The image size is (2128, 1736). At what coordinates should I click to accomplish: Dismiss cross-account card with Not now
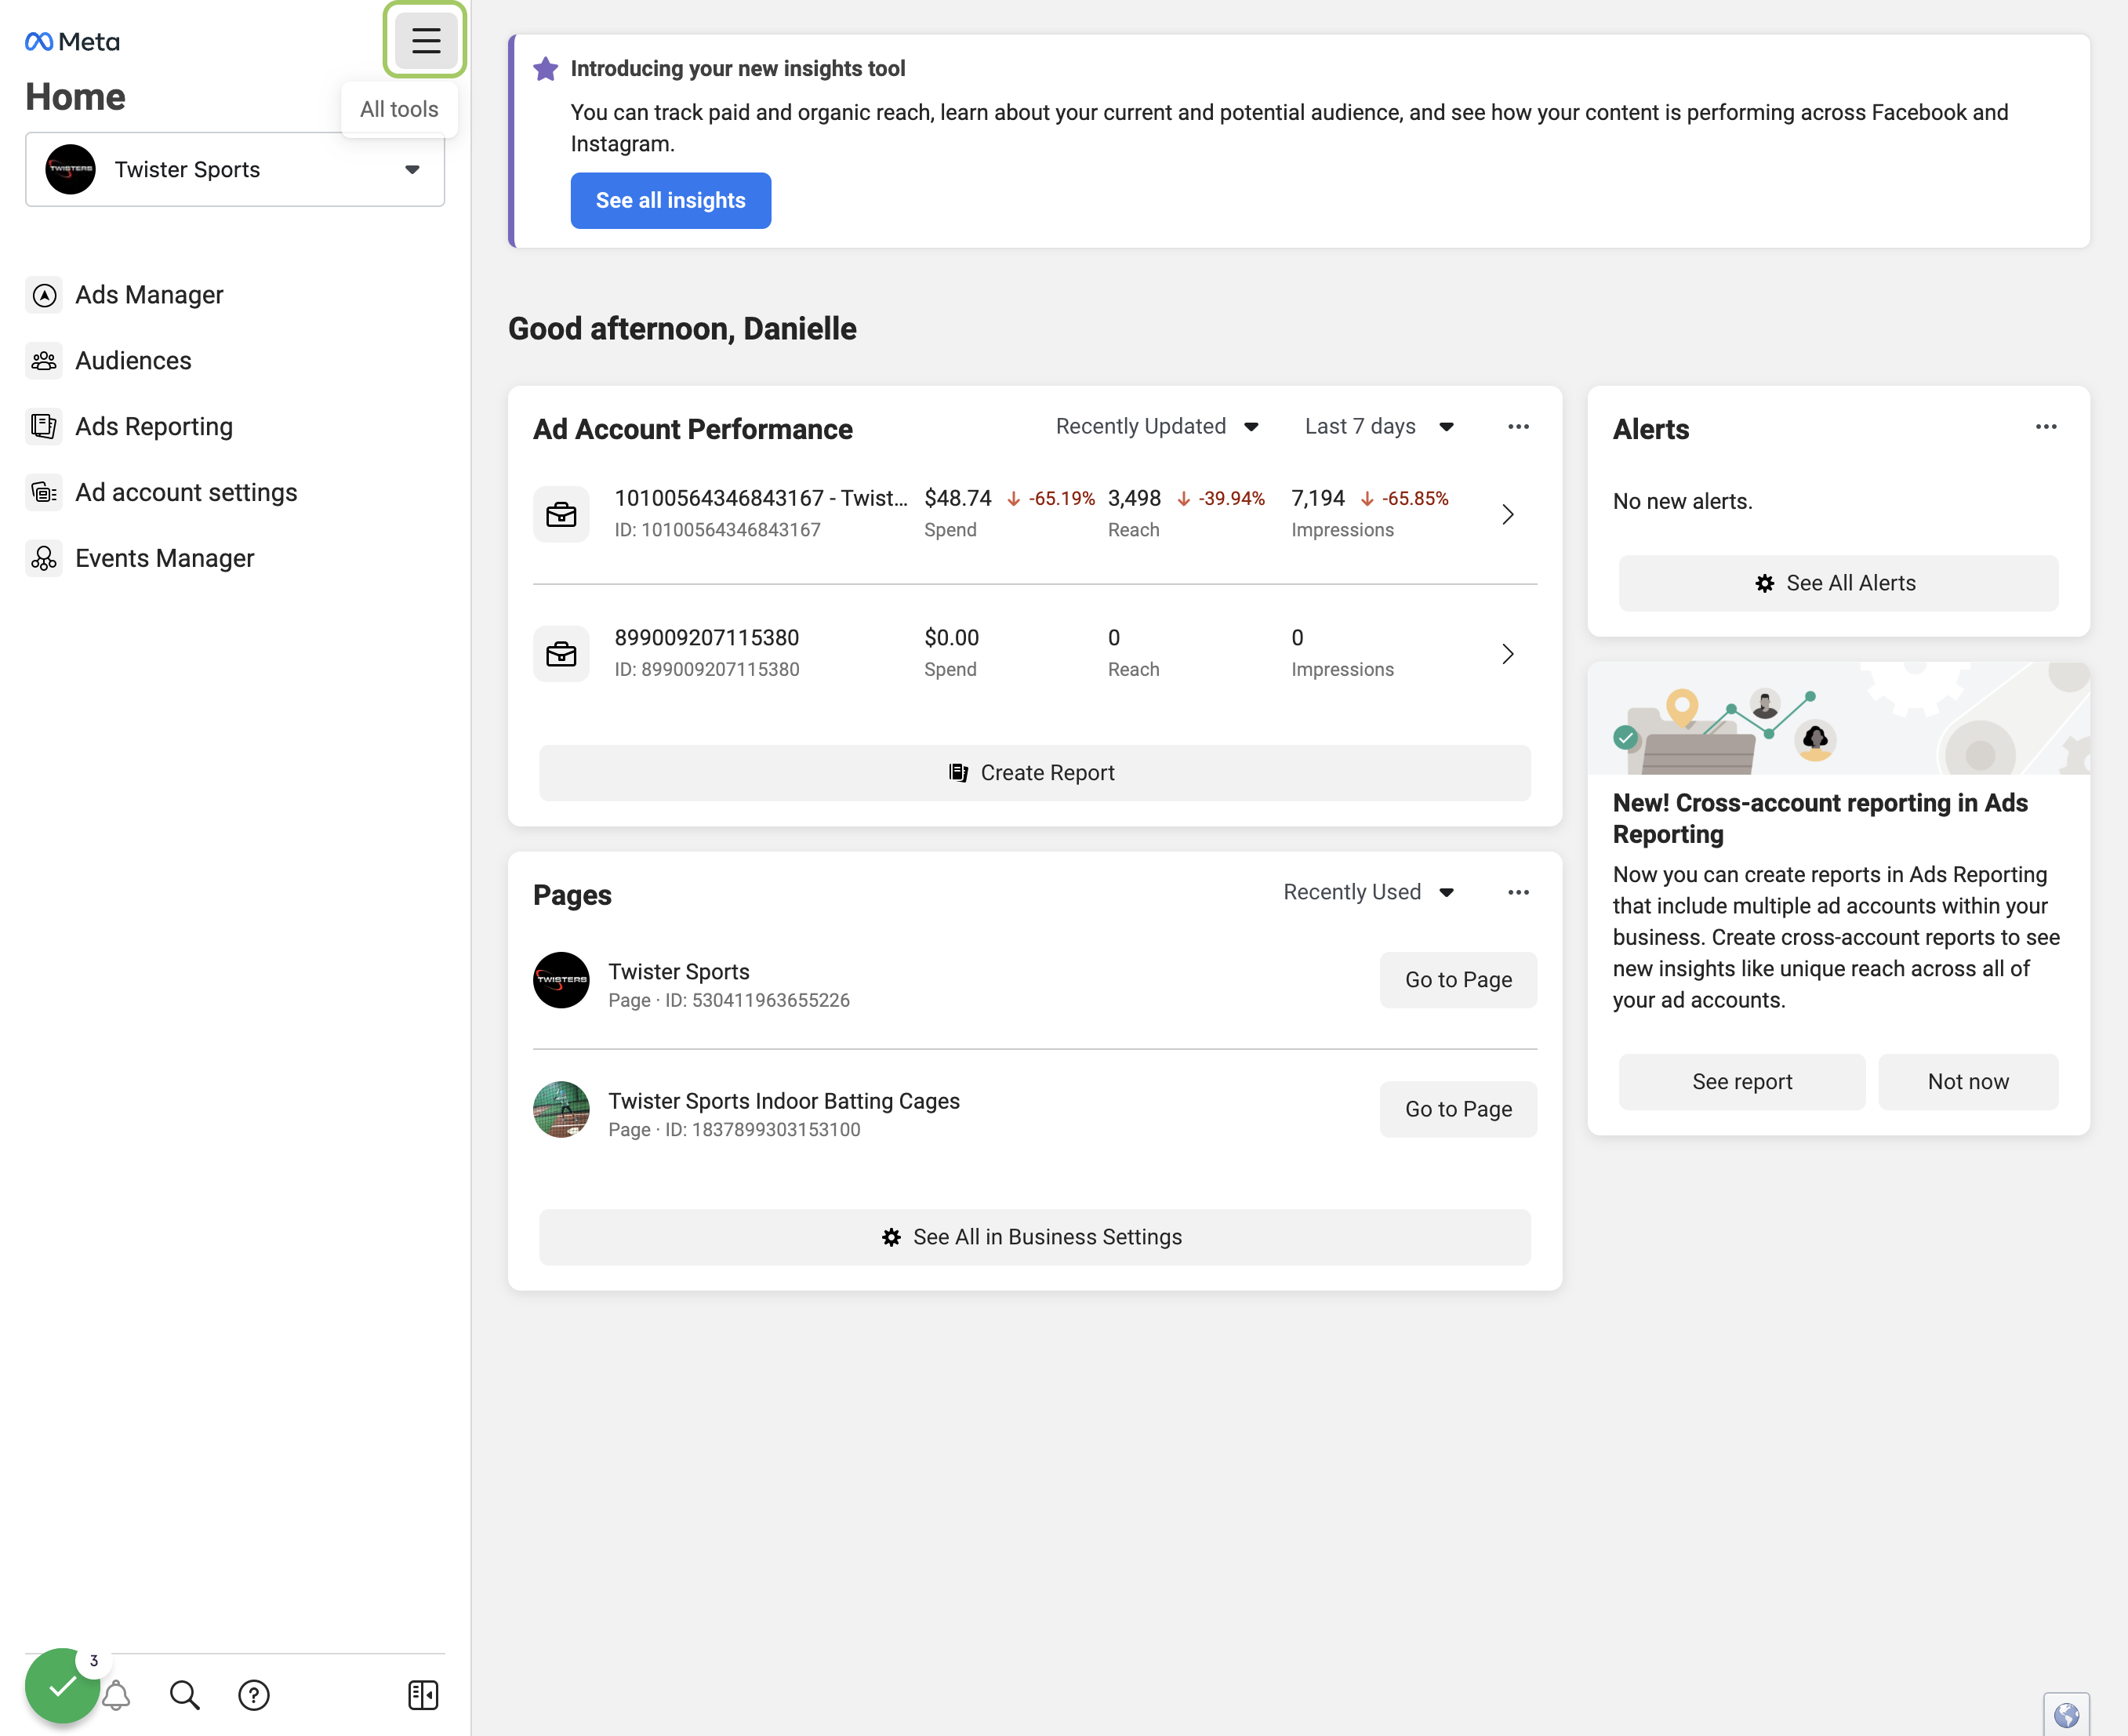(1968, 1082)
